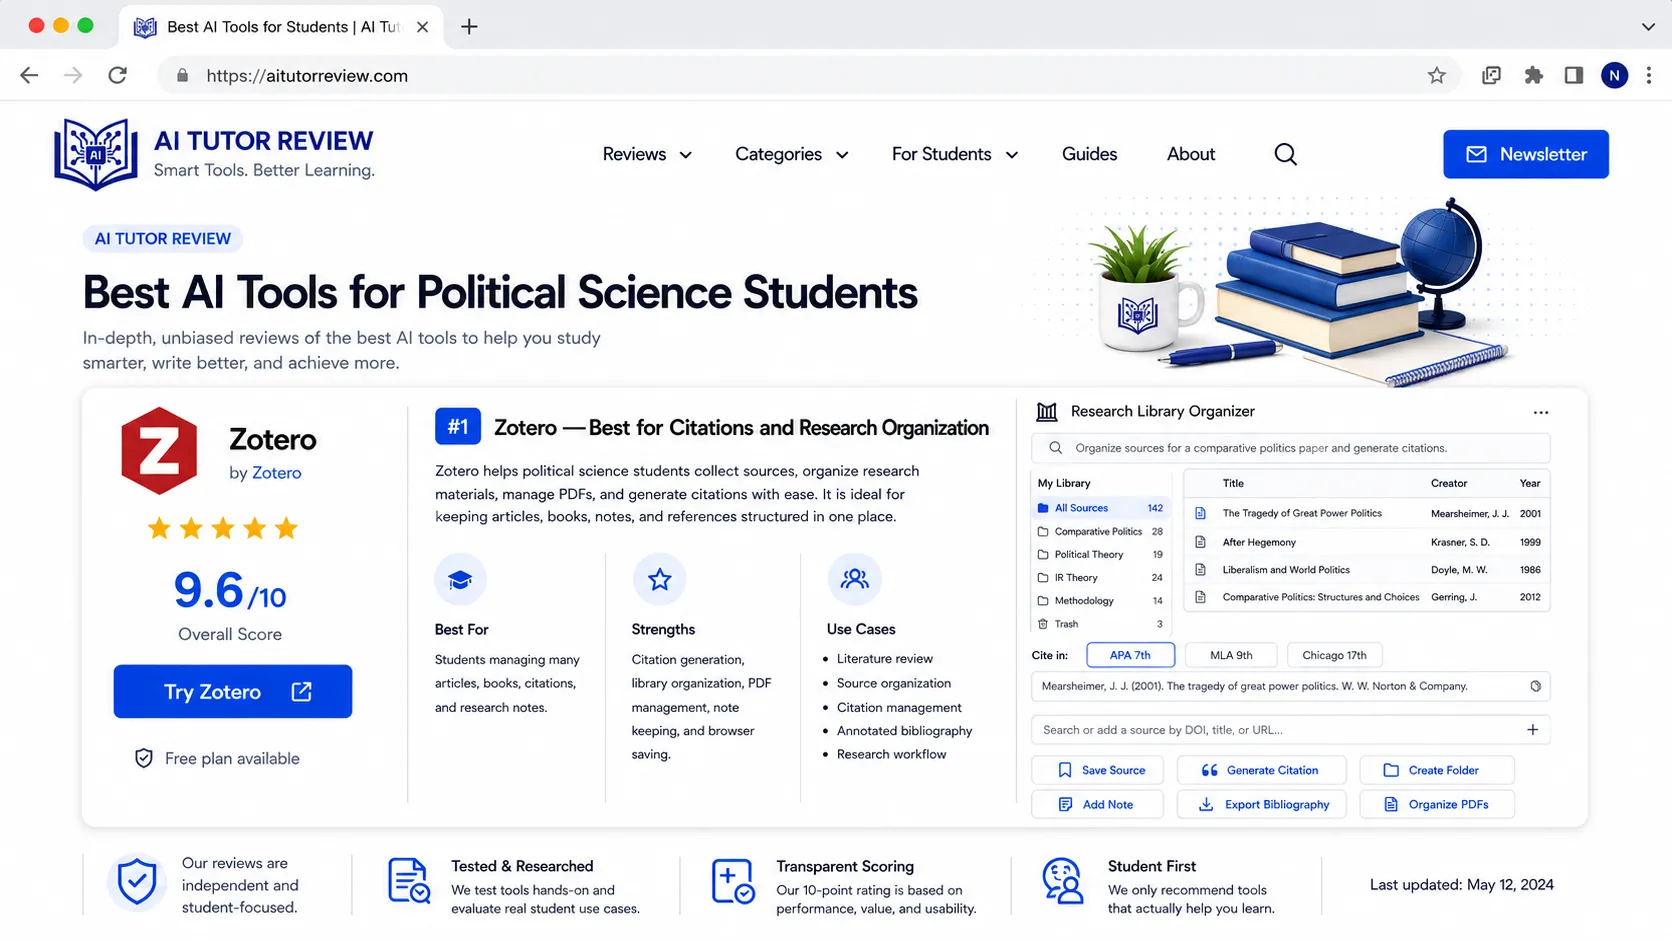Click the Try Zotero button
This screenshot has height=941, width=1672.
[x=233, y=691]
